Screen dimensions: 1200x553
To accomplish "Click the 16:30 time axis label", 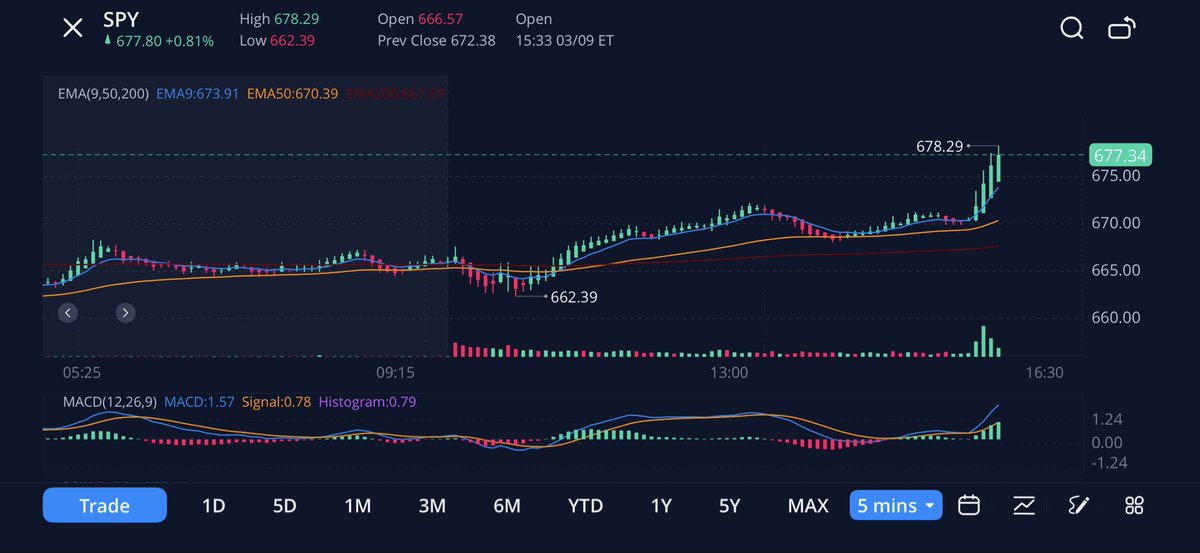I will pos(1043,372).
